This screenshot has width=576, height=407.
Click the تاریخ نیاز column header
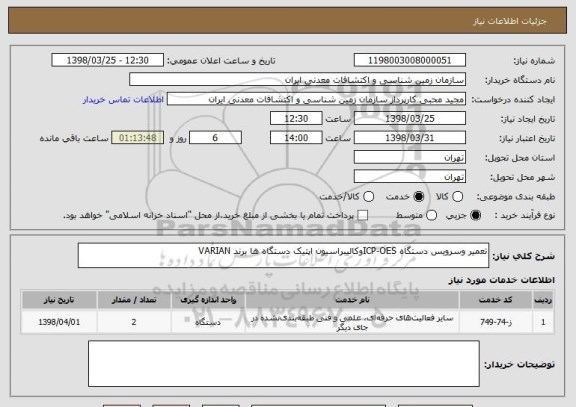tap(59, 300)
